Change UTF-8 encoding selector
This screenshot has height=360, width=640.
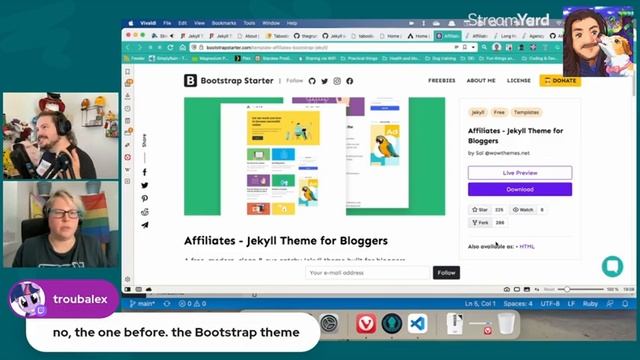tap(550, 304)
